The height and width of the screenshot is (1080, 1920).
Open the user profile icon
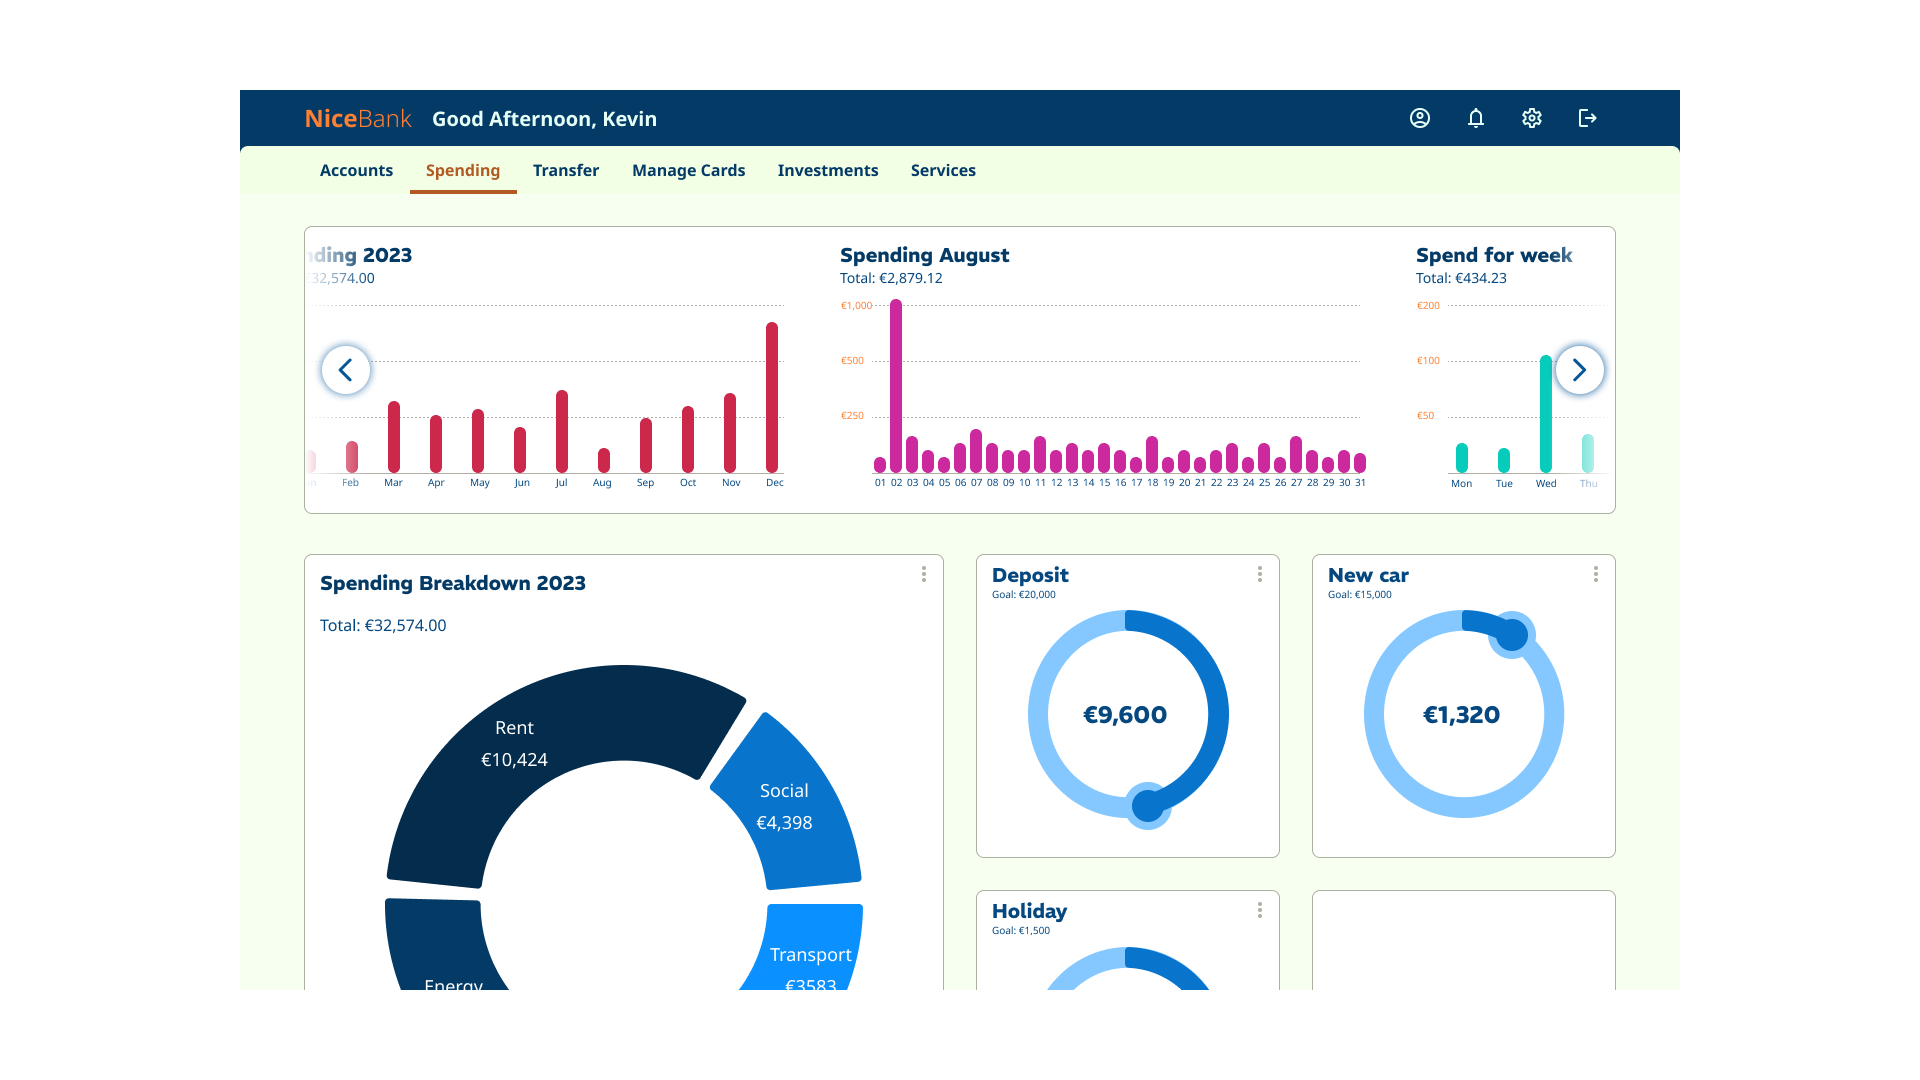tap(1419, 118)
